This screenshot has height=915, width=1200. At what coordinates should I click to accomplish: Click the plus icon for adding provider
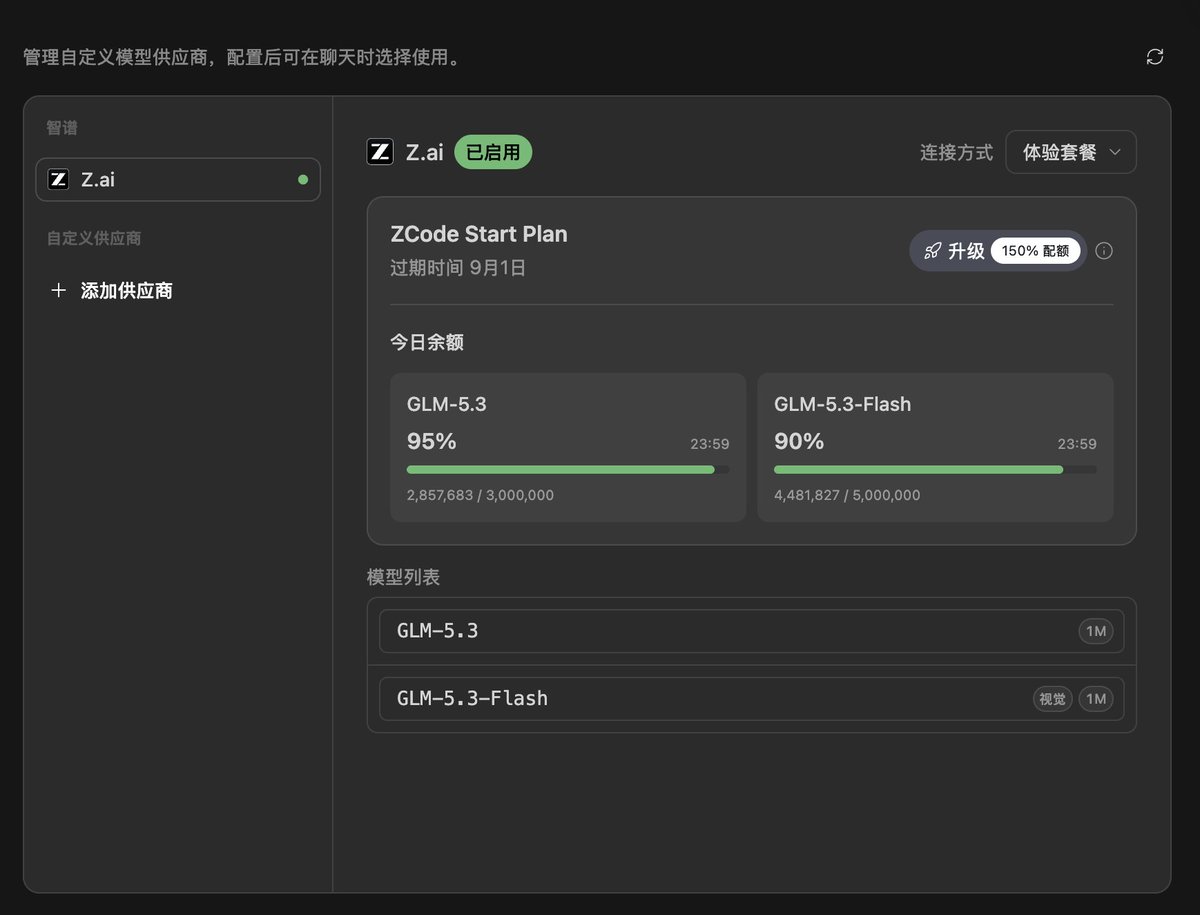click(x=59, y=291)
